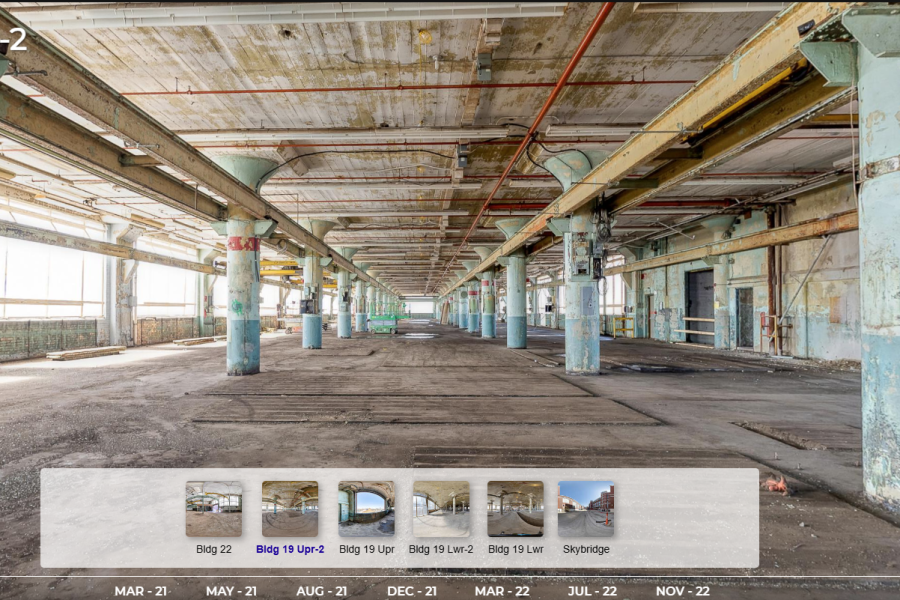Click the highlighted Bldg 19 Upr-2 label
Image resolution: width=900 pixels, height=600 pixels.
tap(290, 549)
